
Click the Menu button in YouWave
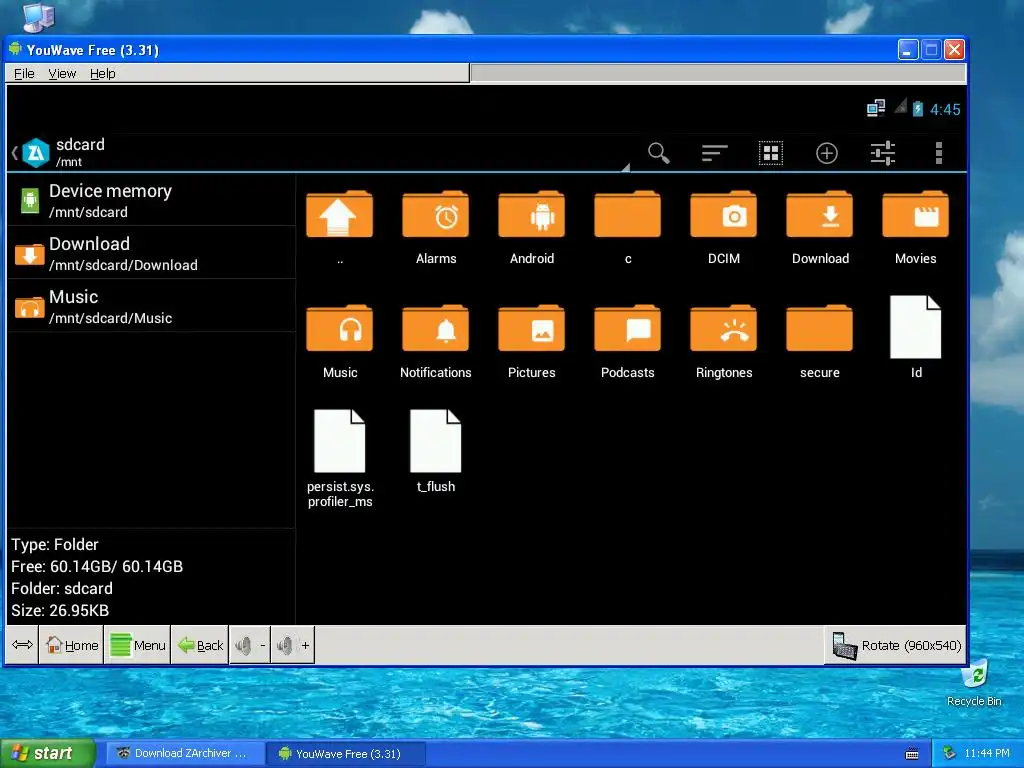click(137, 645)
